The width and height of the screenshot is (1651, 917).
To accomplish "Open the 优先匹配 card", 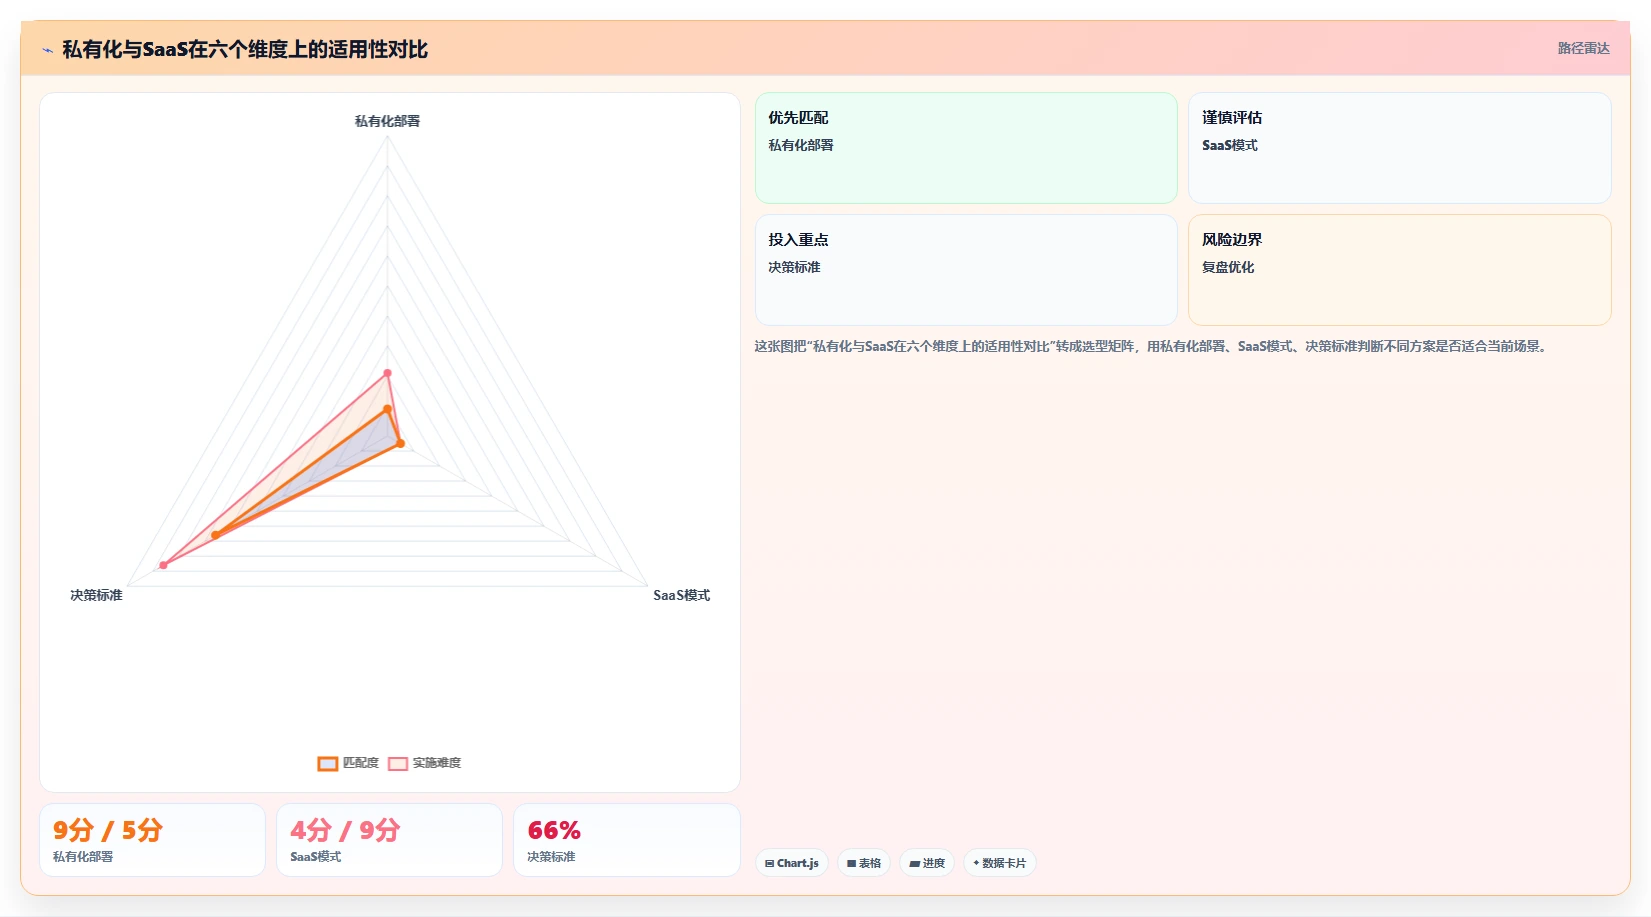I will point(966,148).
